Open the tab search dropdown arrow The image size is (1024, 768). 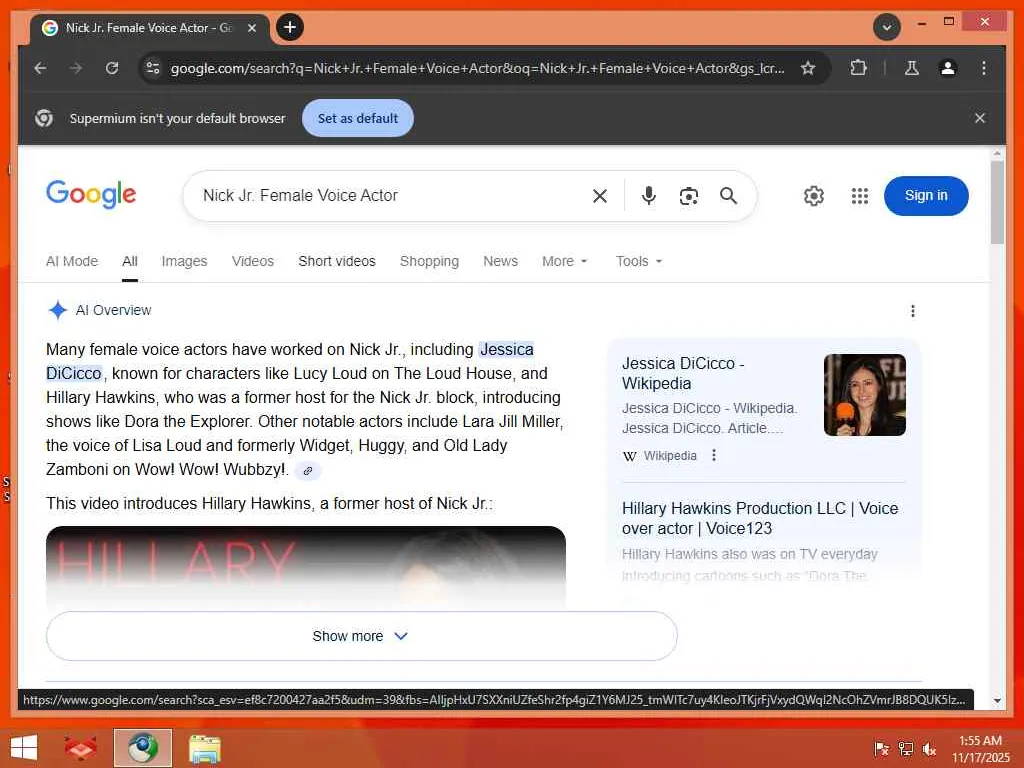(887, 27)
